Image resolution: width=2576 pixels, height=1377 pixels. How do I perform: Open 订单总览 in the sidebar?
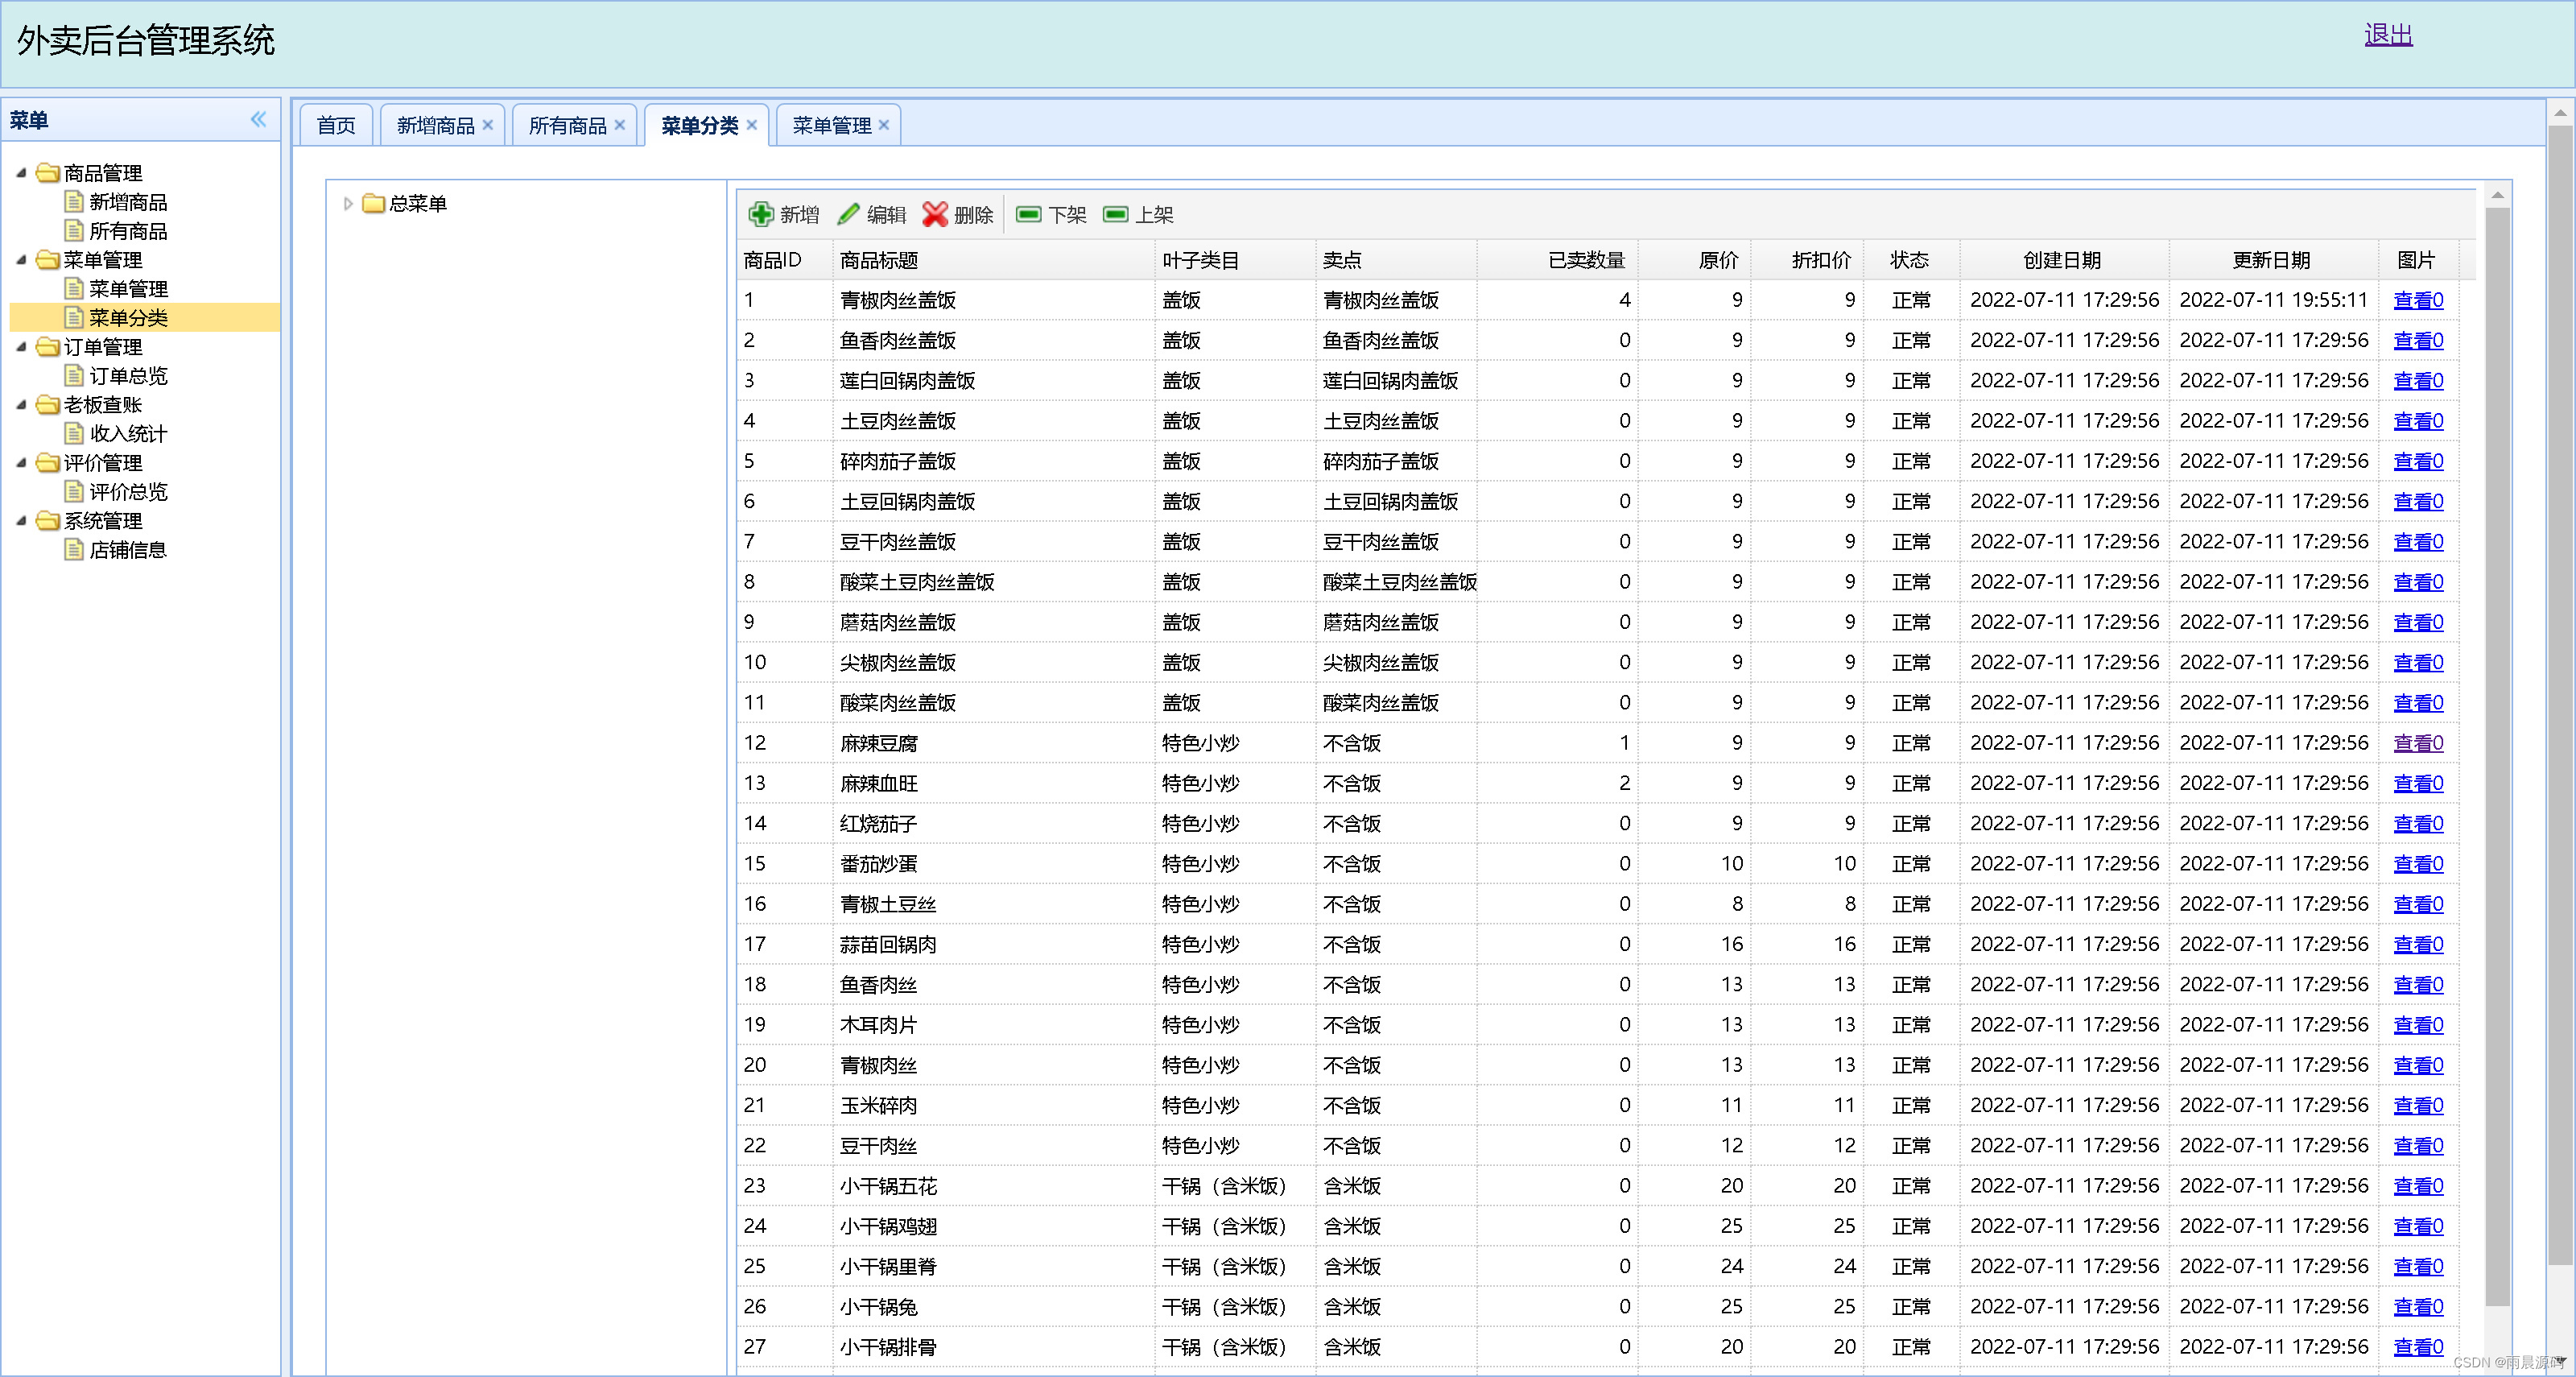click(x=128, y=376)
